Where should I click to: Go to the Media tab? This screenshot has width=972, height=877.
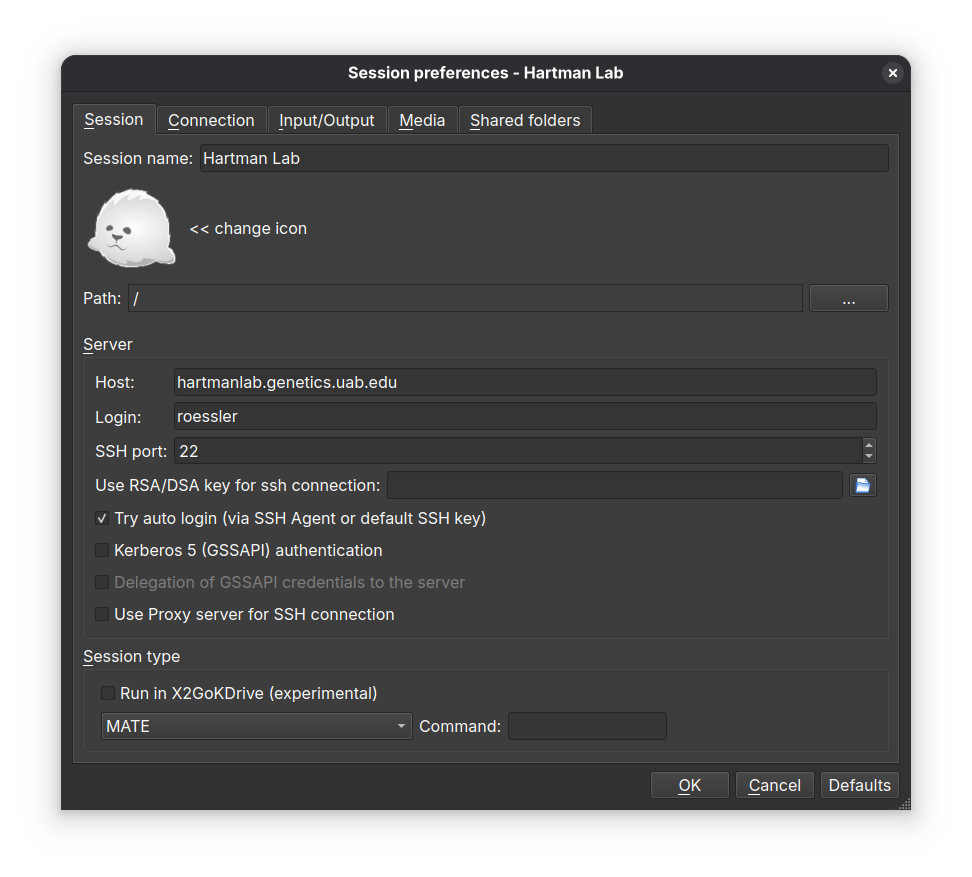click(422, 120)
